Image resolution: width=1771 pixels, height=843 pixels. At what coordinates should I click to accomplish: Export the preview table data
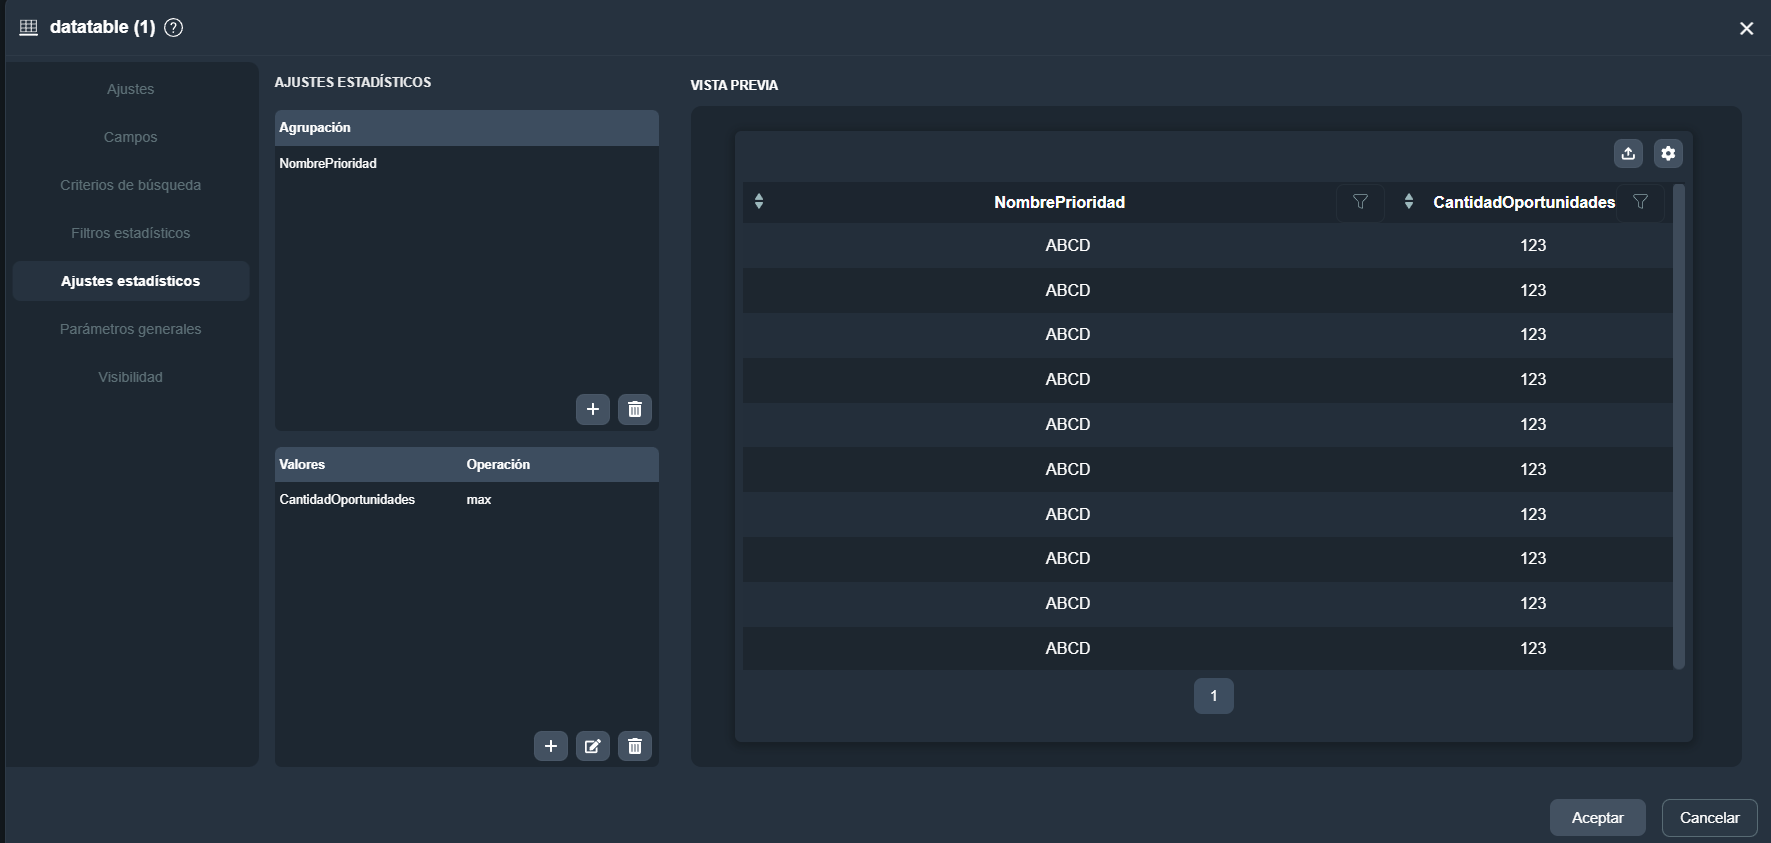1628,153
